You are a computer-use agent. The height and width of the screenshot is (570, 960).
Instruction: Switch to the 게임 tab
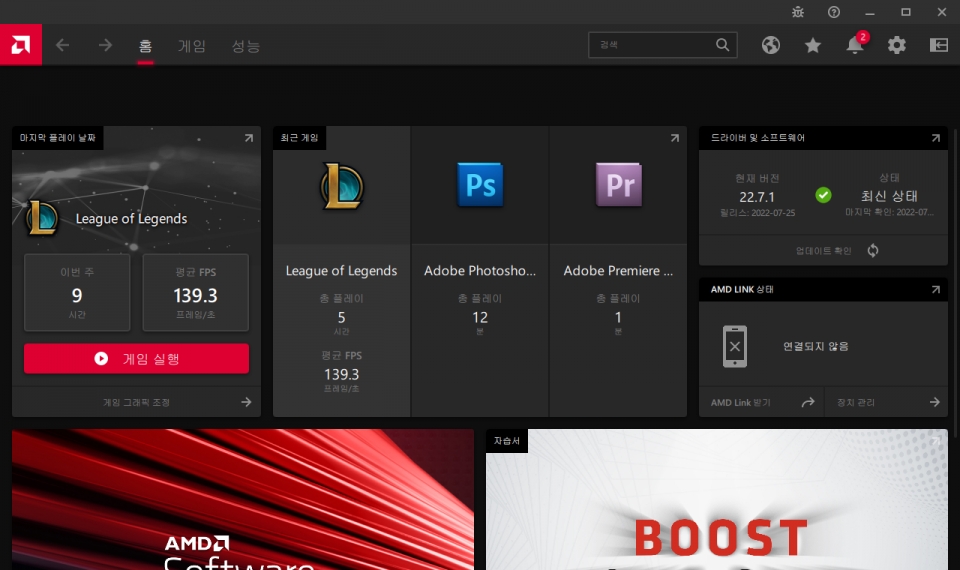click(192, 46)
